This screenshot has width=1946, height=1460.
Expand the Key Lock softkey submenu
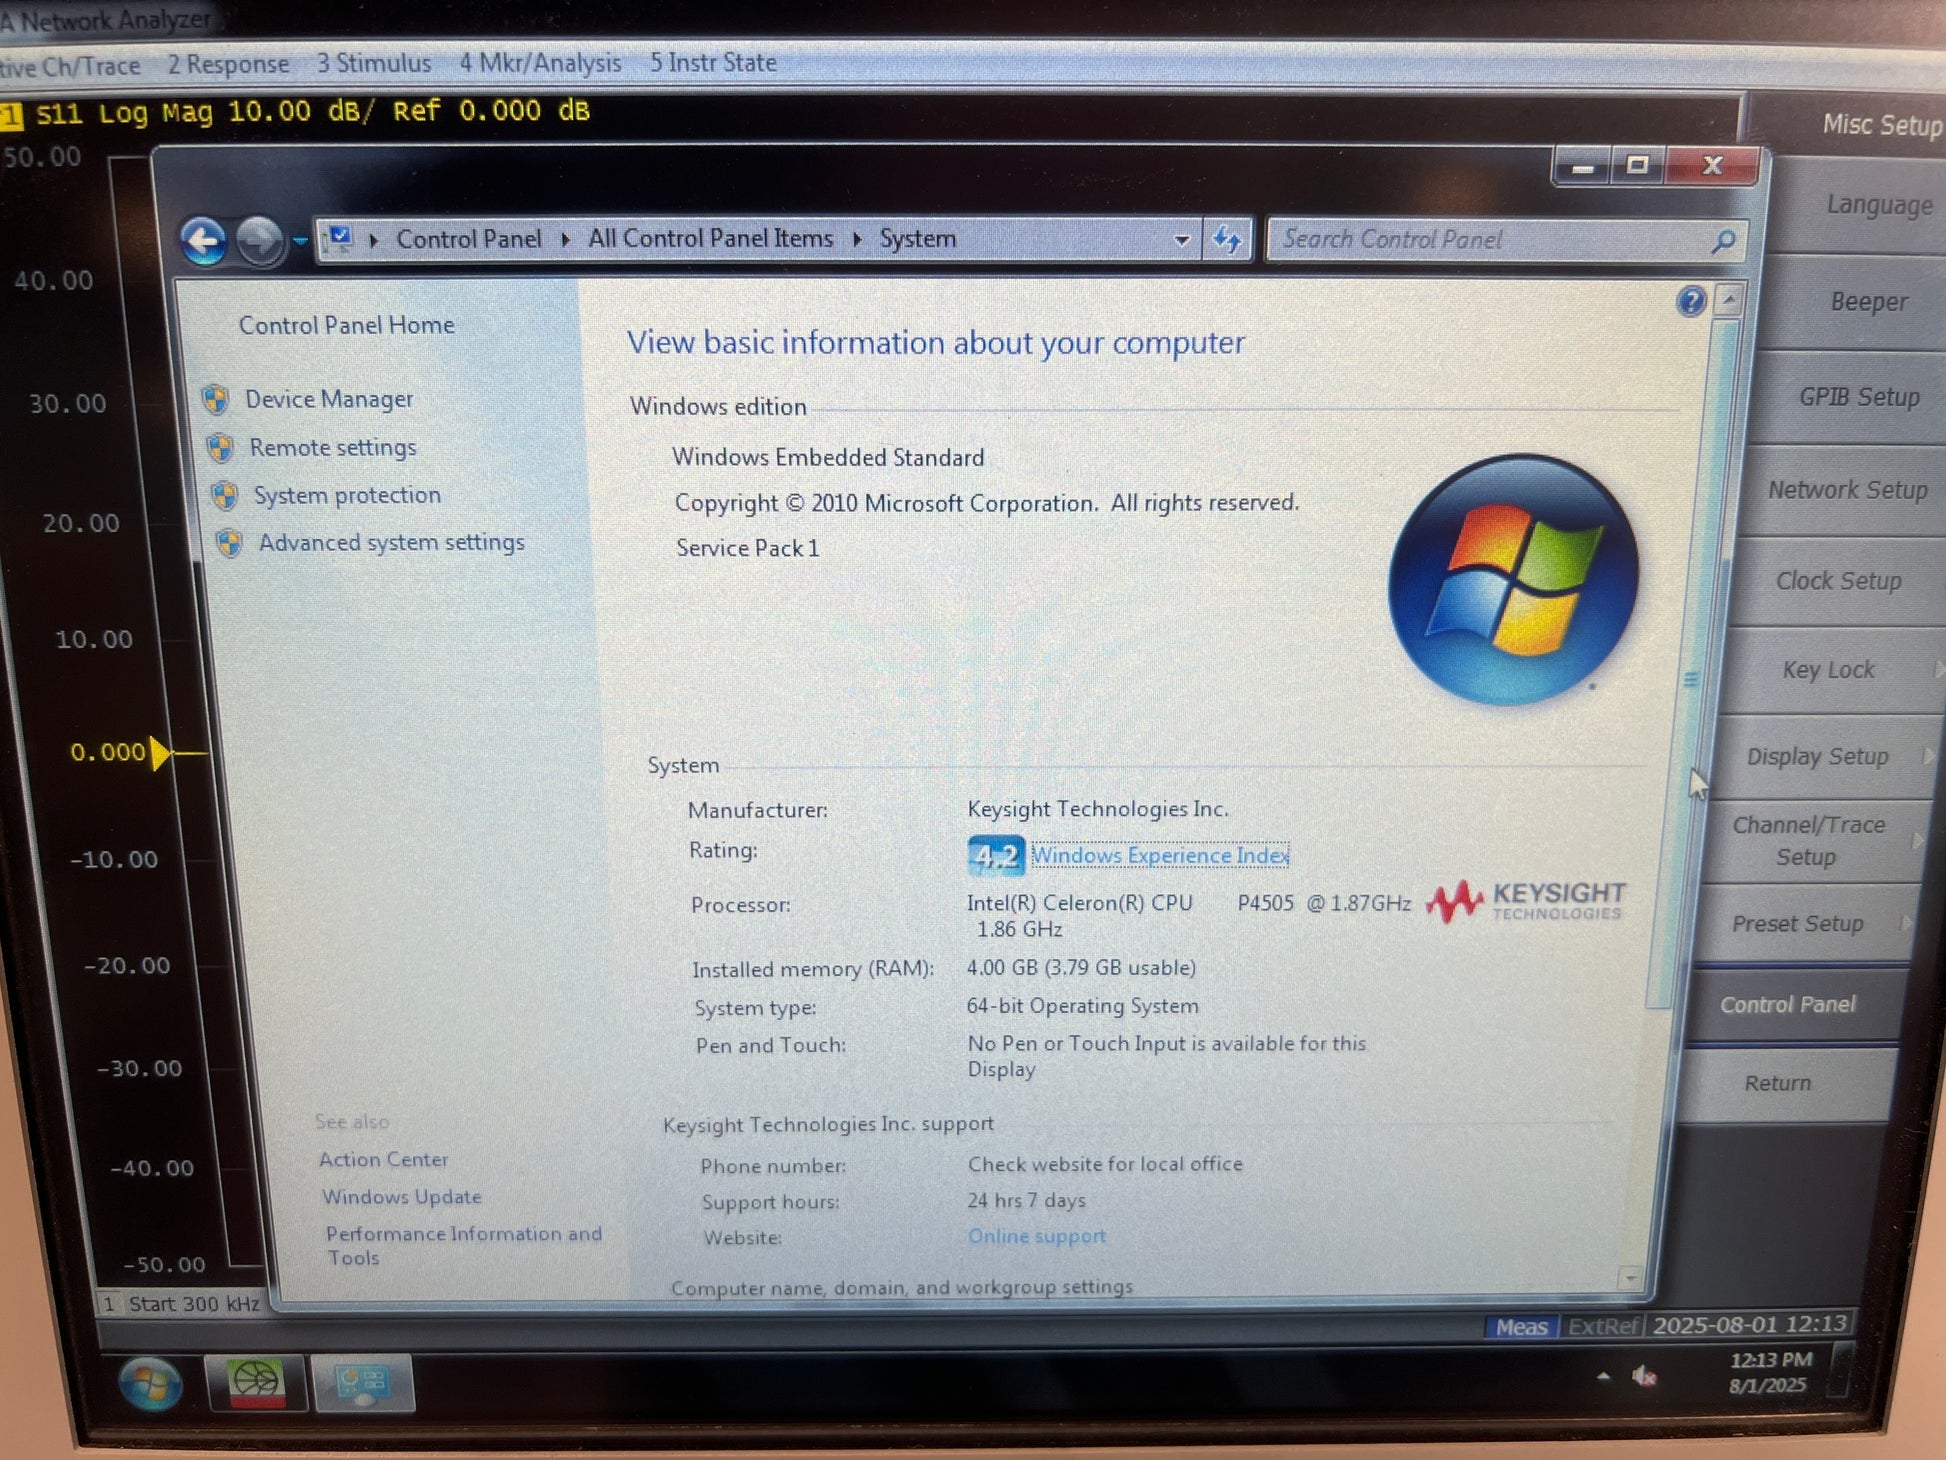tap(1828, 670)
